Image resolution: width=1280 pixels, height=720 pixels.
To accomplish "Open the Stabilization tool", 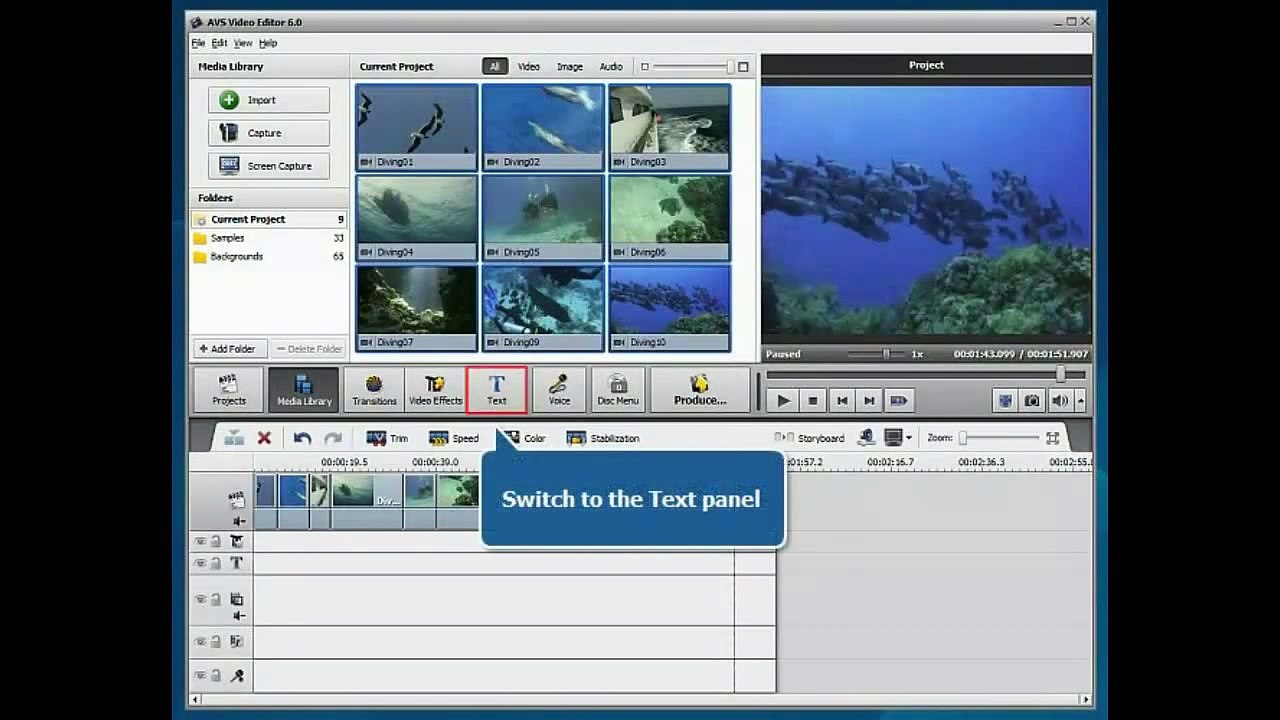I will (603, 438).
